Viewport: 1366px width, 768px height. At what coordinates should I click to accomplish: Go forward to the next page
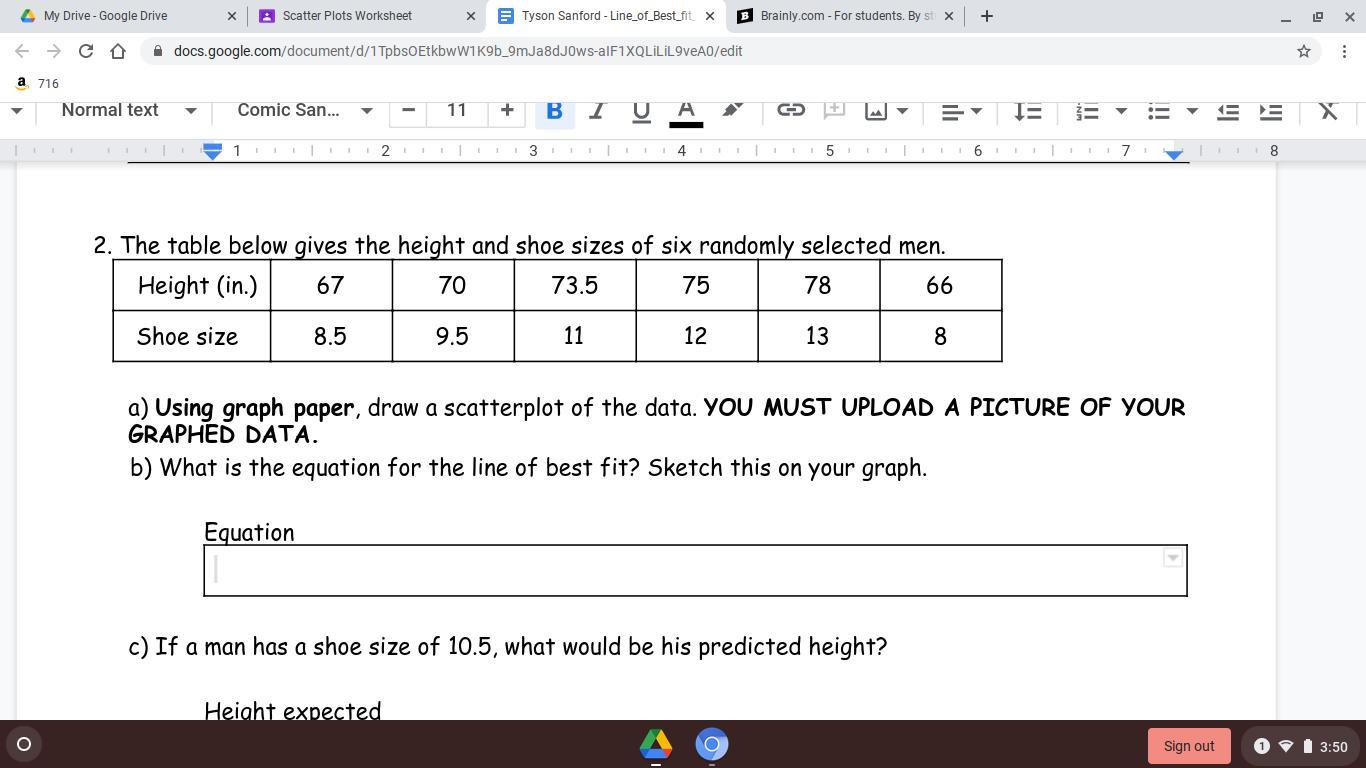click(x=54, y=51)
